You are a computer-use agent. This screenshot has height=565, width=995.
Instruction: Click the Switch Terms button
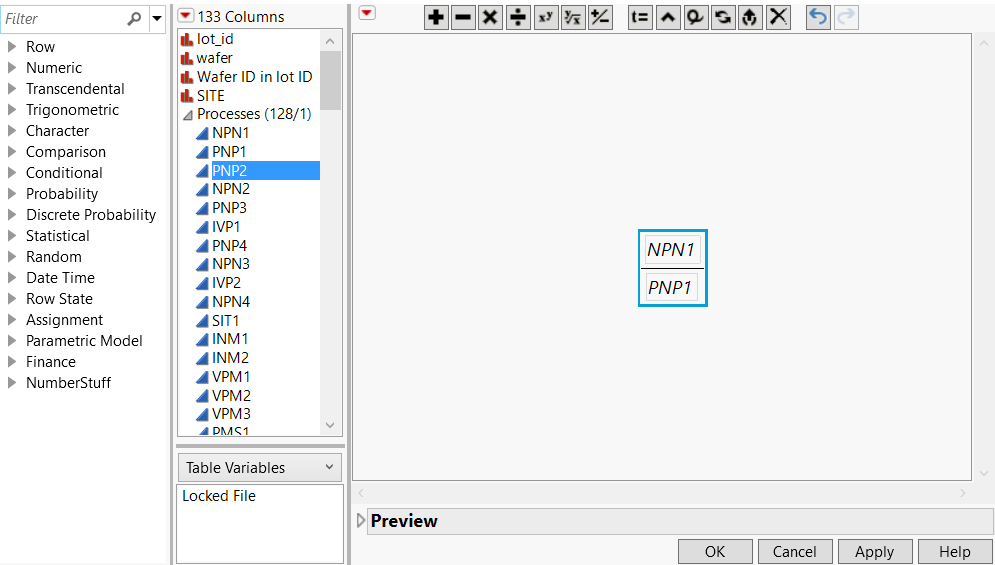[723, 17]
